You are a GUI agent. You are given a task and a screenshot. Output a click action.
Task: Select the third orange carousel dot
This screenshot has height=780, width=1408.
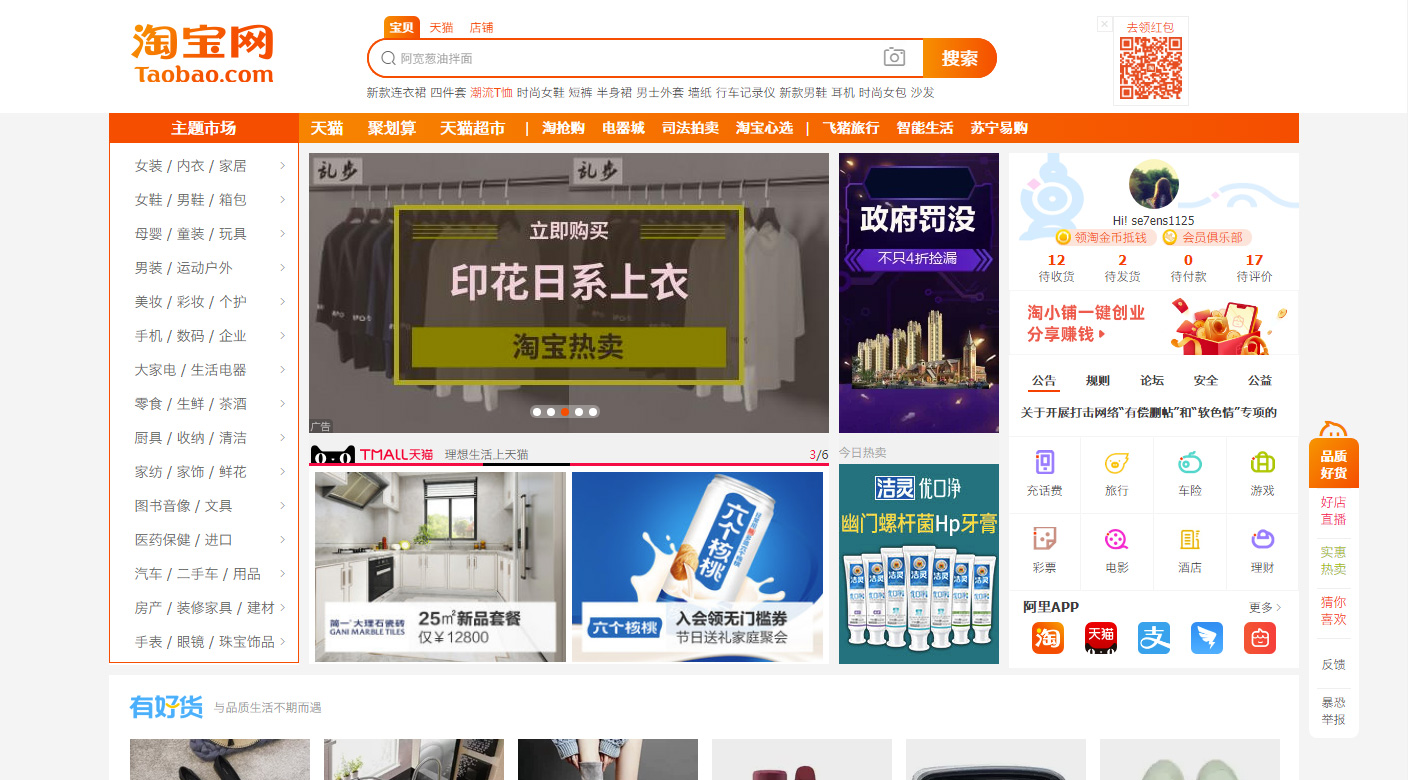tap(565, 412)
